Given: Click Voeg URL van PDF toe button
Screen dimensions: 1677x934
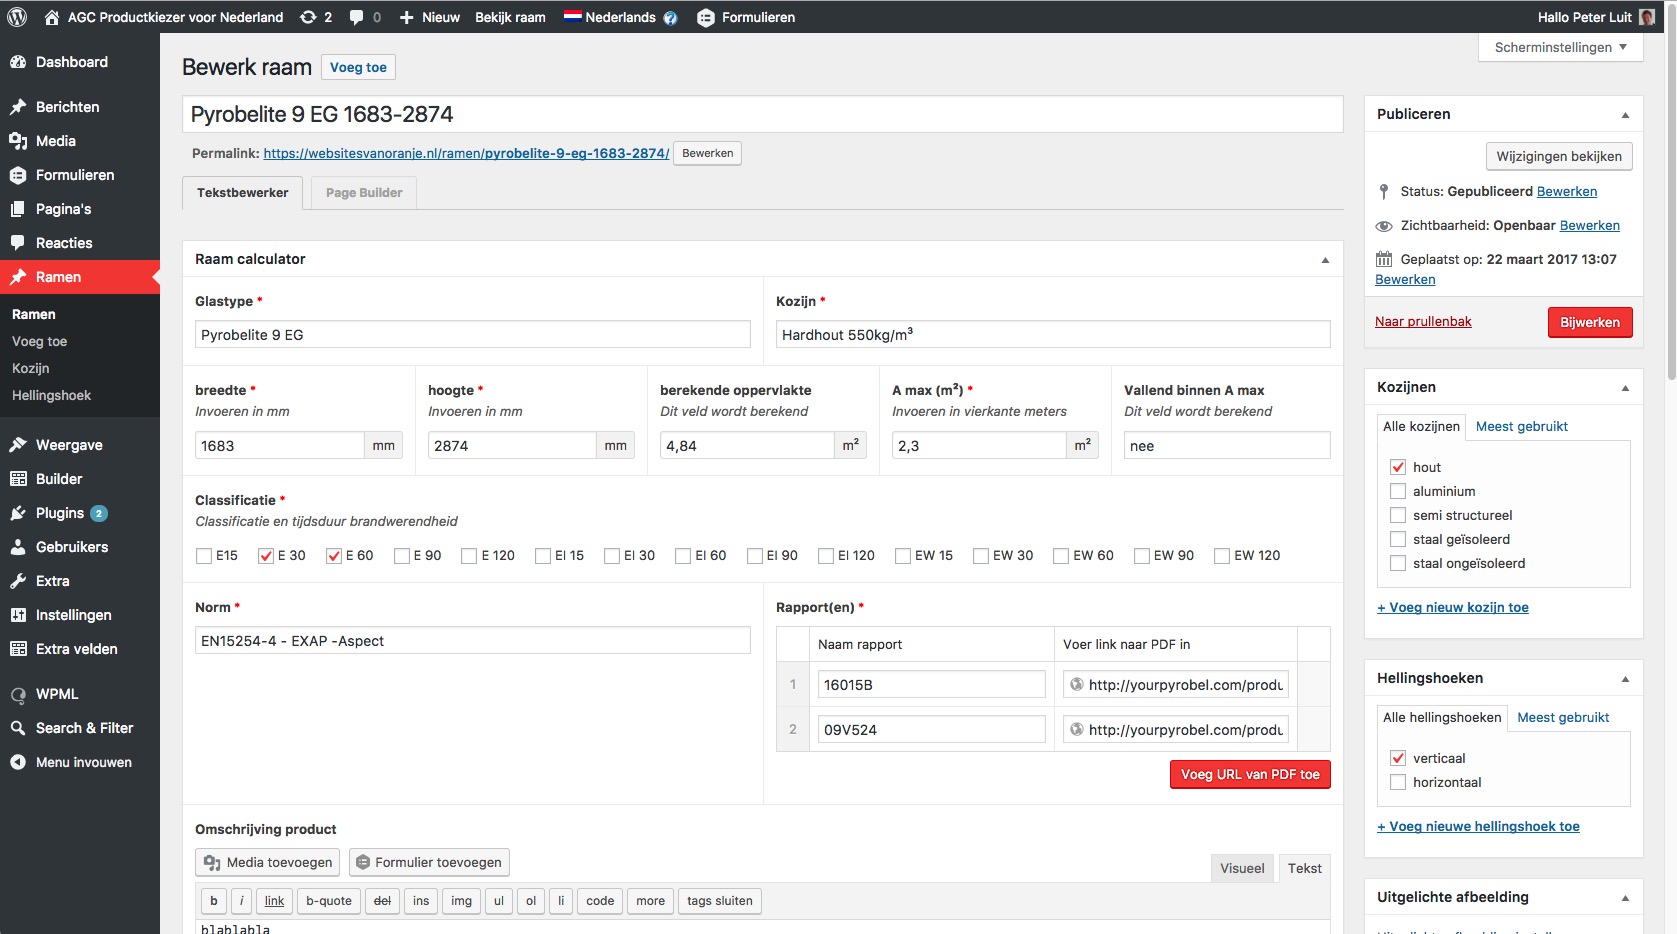Looking at the screenshot, I should coord(1250,774).
